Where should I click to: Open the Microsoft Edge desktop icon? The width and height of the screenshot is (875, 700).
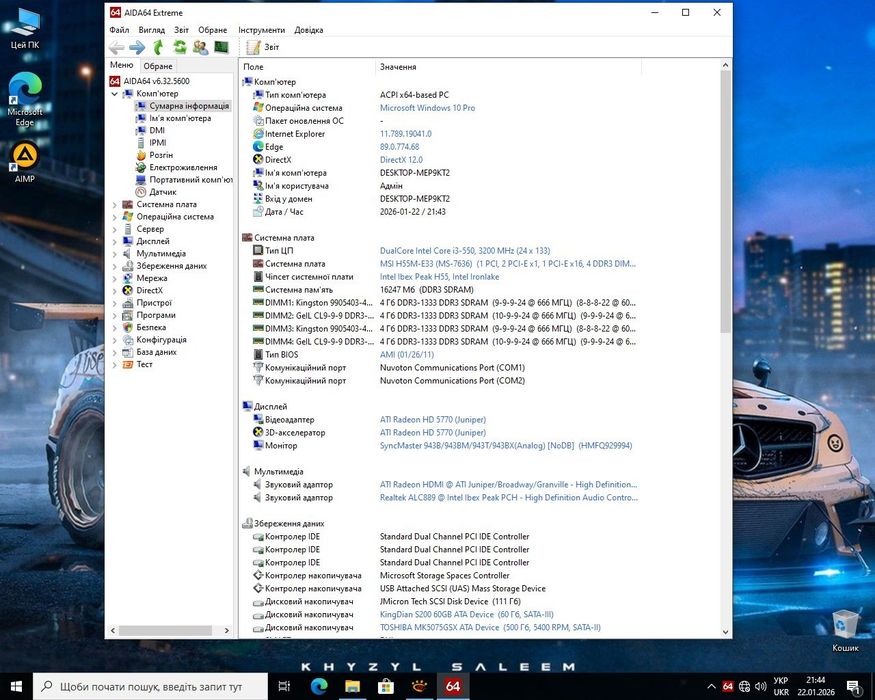25,99
